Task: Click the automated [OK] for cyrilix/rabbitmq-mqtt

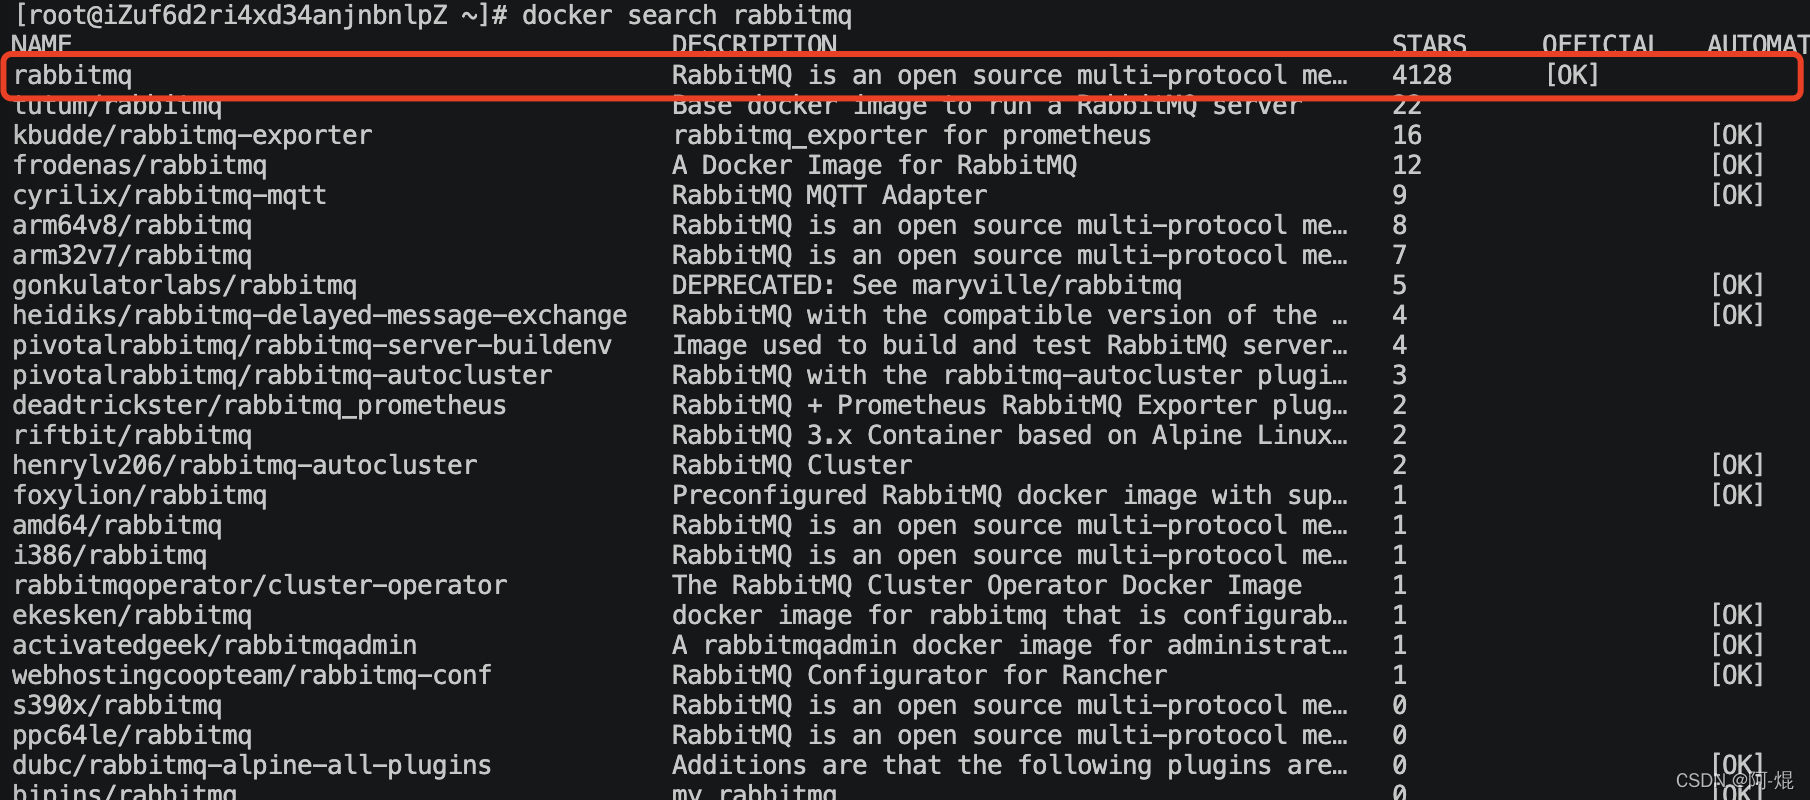Action: point(1737,195)
